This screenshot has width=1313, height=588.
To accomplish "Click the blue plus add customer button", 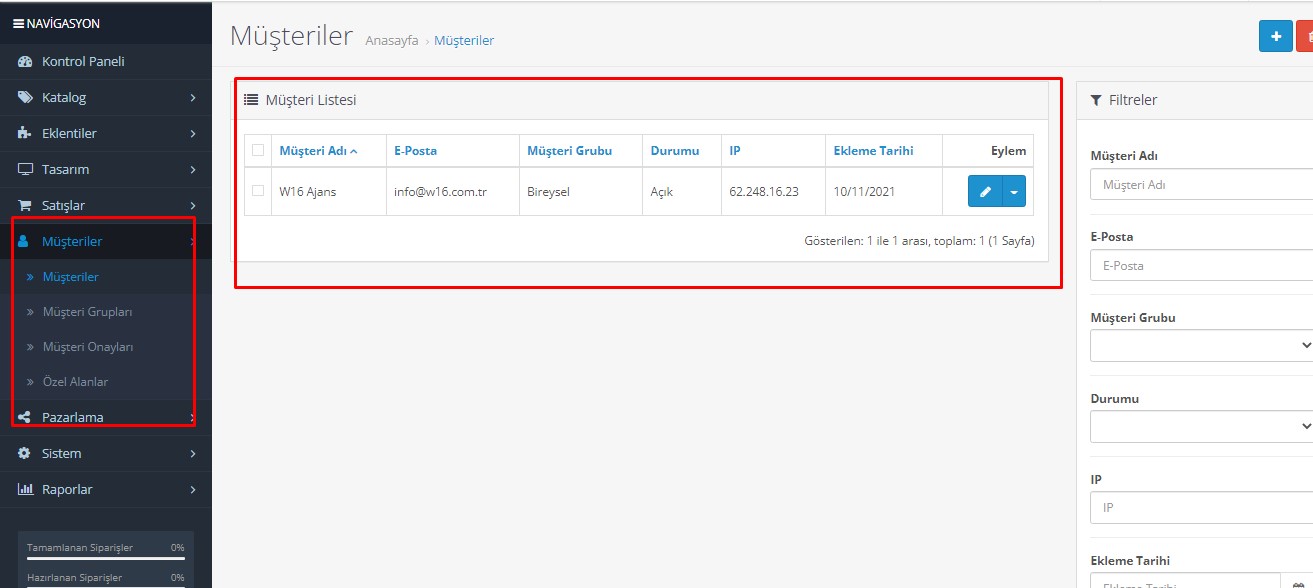I will (x=1275, y=36).
